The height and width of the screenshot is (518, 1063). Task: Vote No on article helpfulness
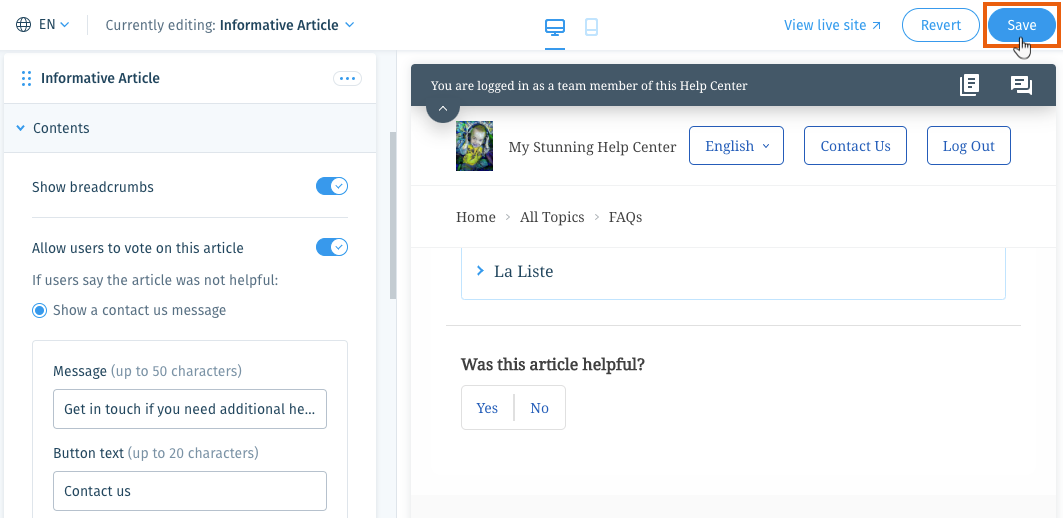(540, 407)
